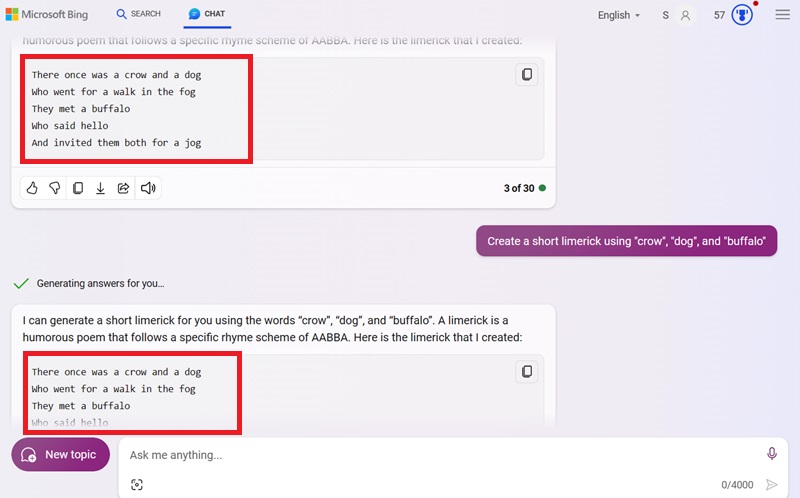Click Generating answers for you status
800x498 pixels.
point(101,283)
